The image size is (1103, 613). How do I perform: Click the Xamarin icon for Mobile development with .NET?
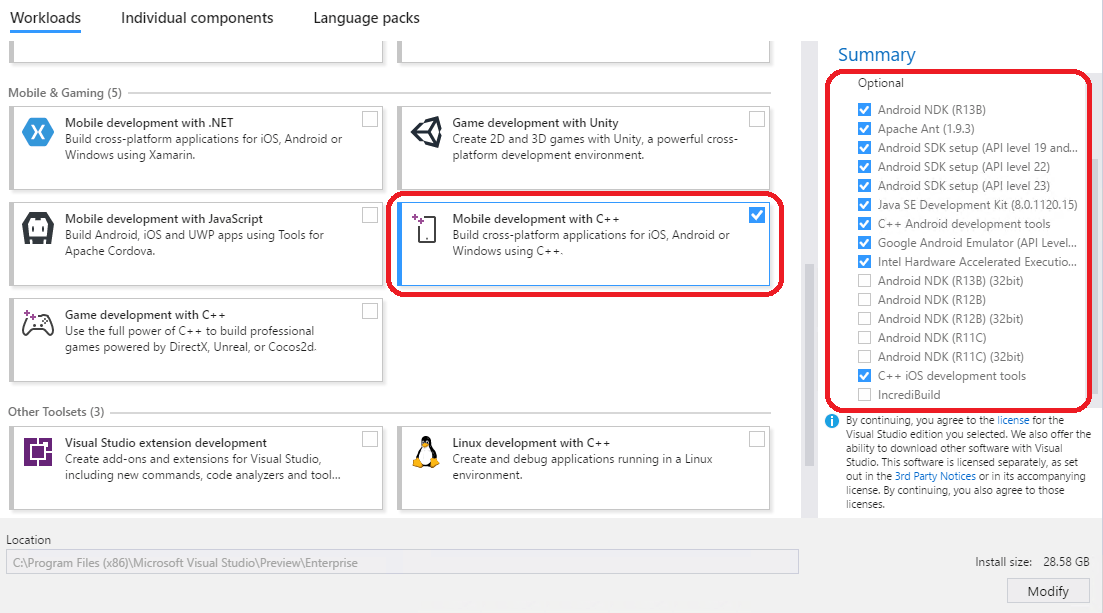38,132
